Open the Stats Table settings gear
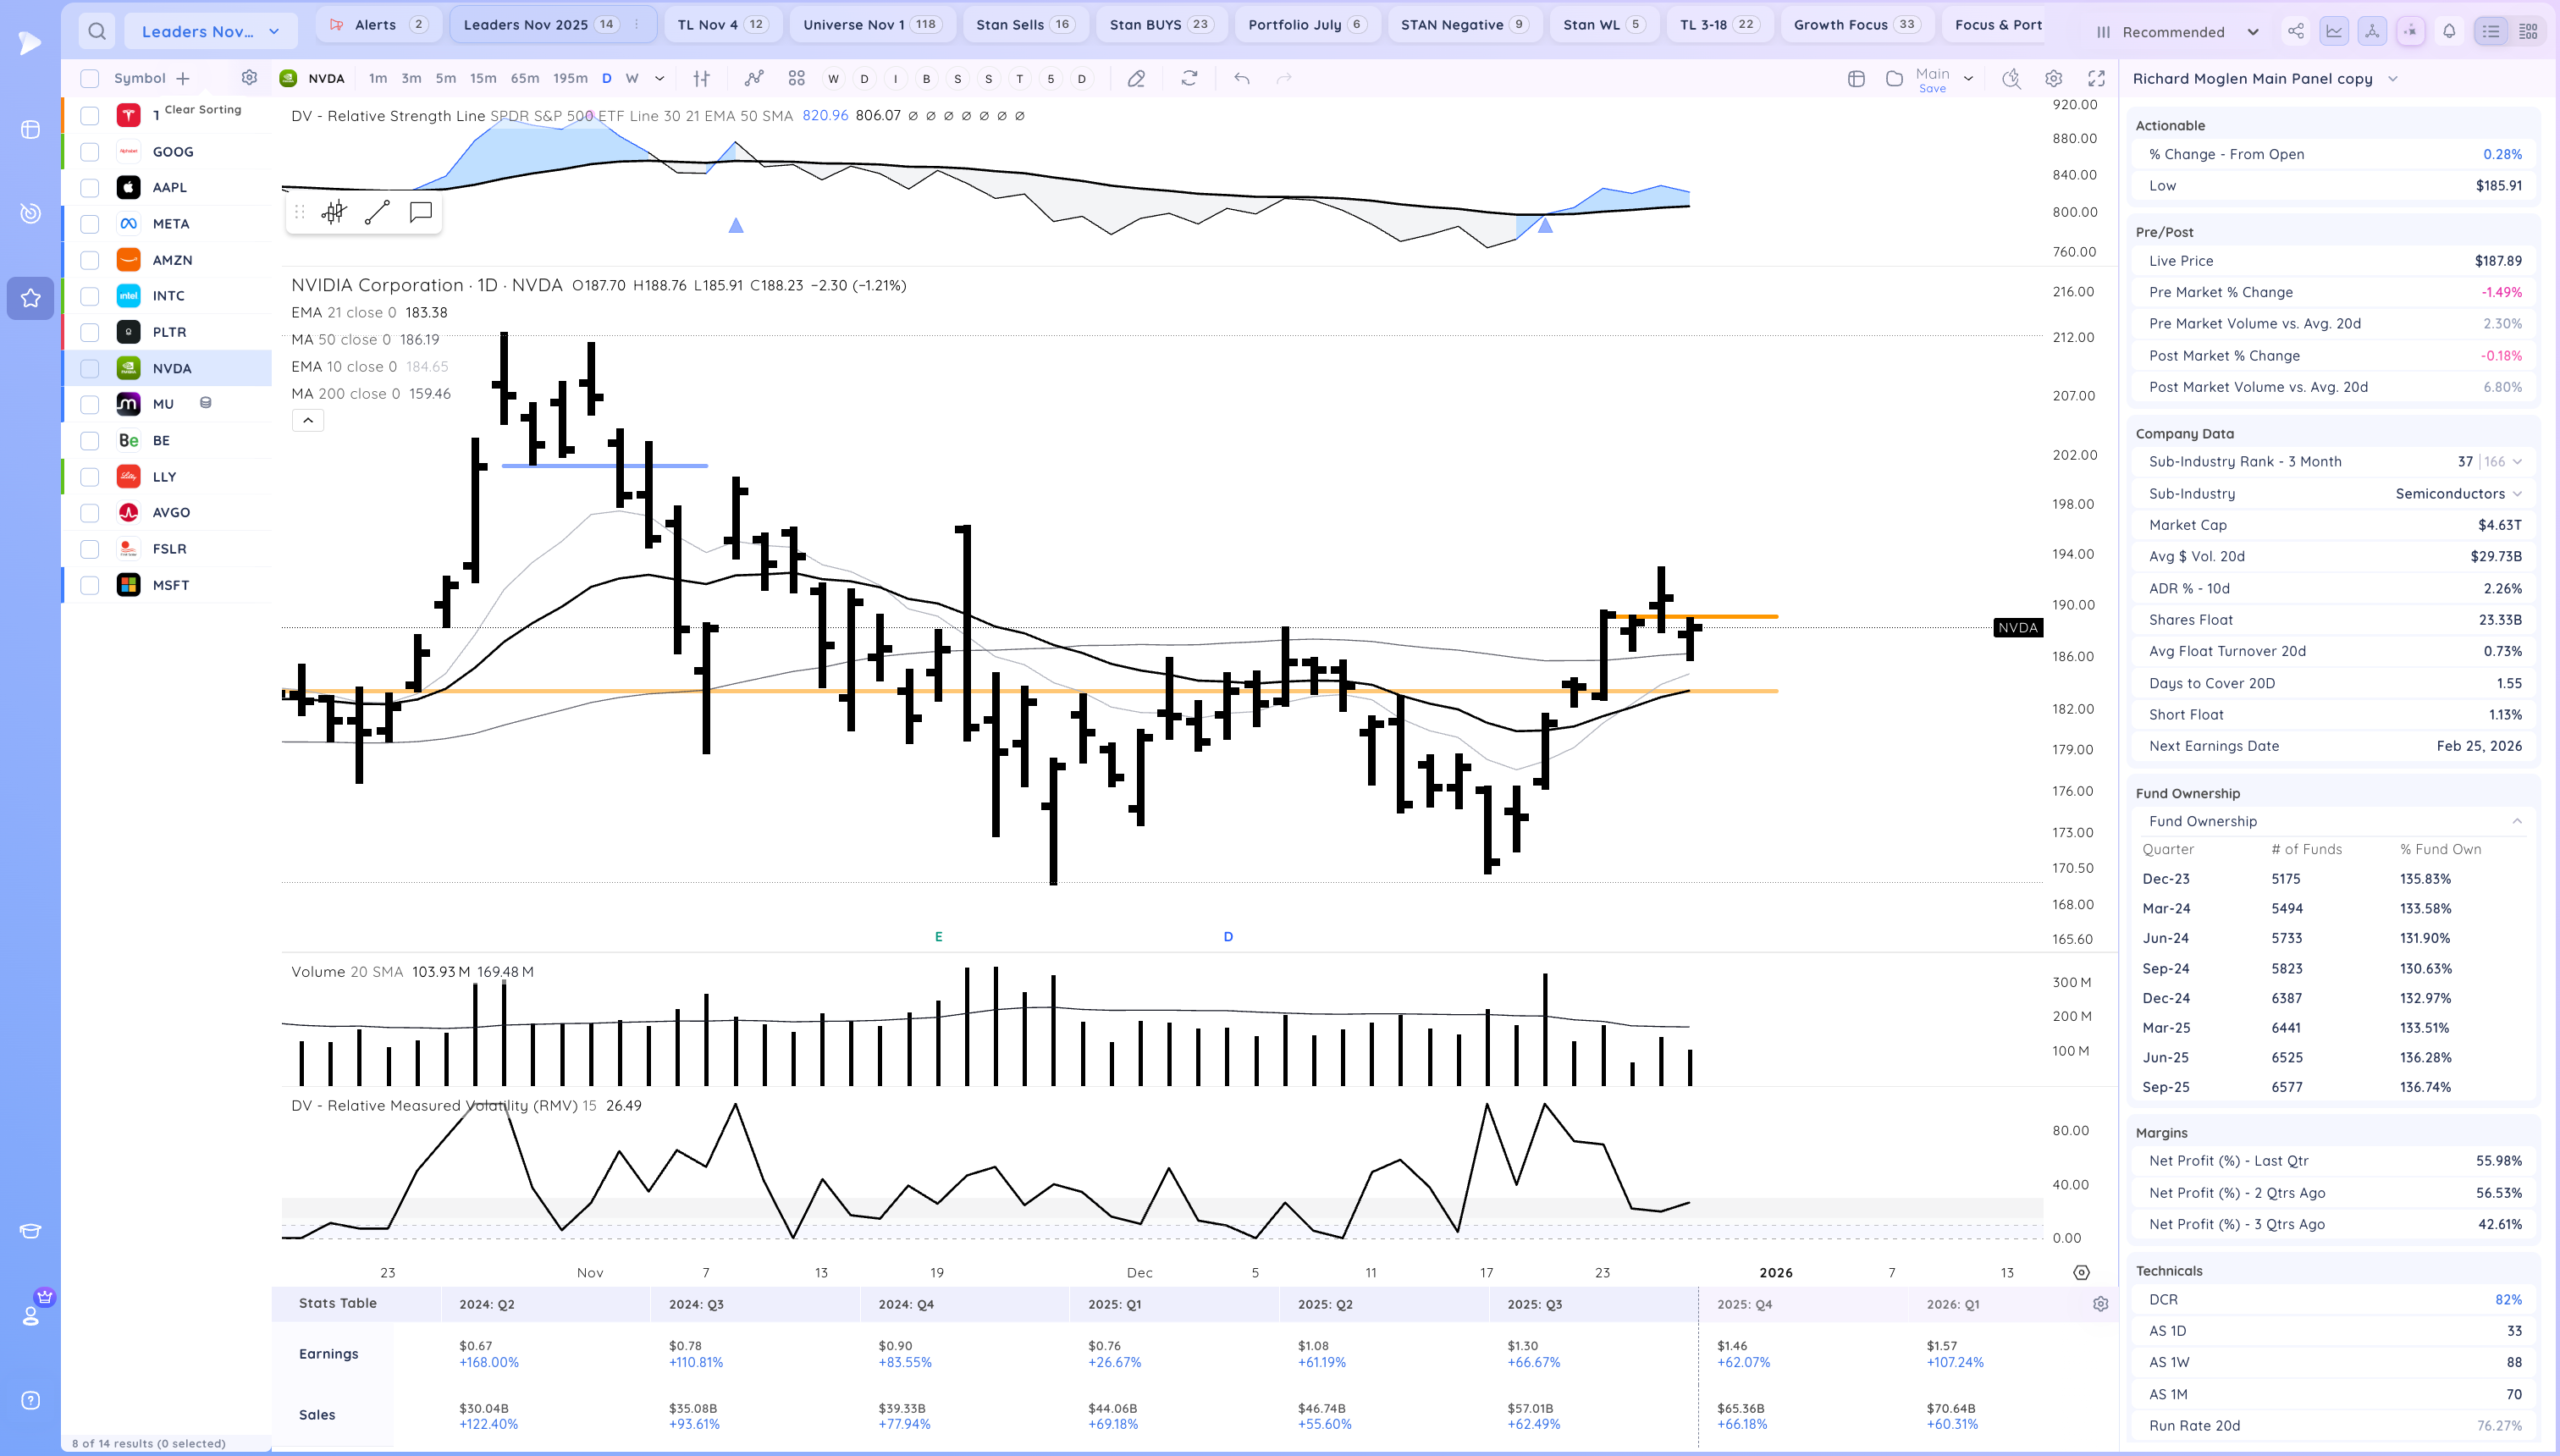 (2100, 1304)
